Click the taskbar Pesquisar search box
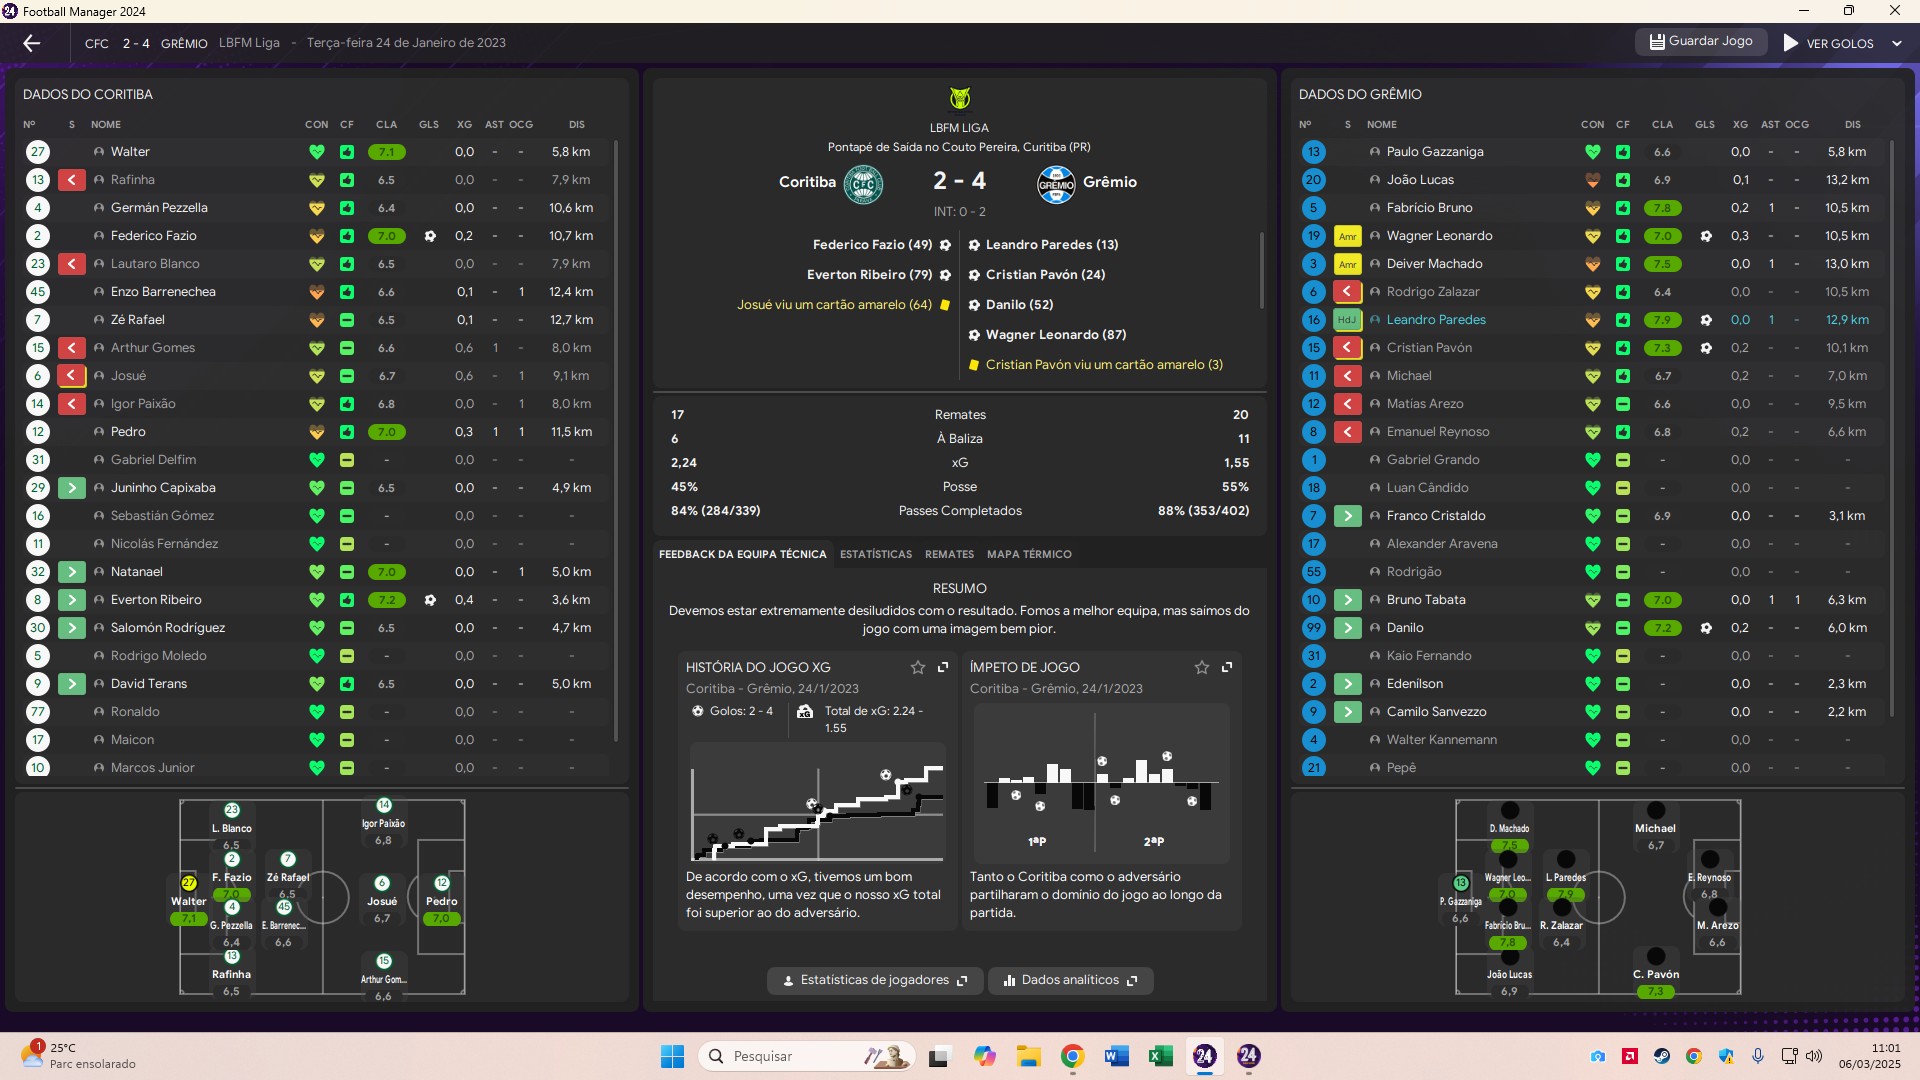The height and width of the screenshot is (1080, 1920). (806, 1056)
